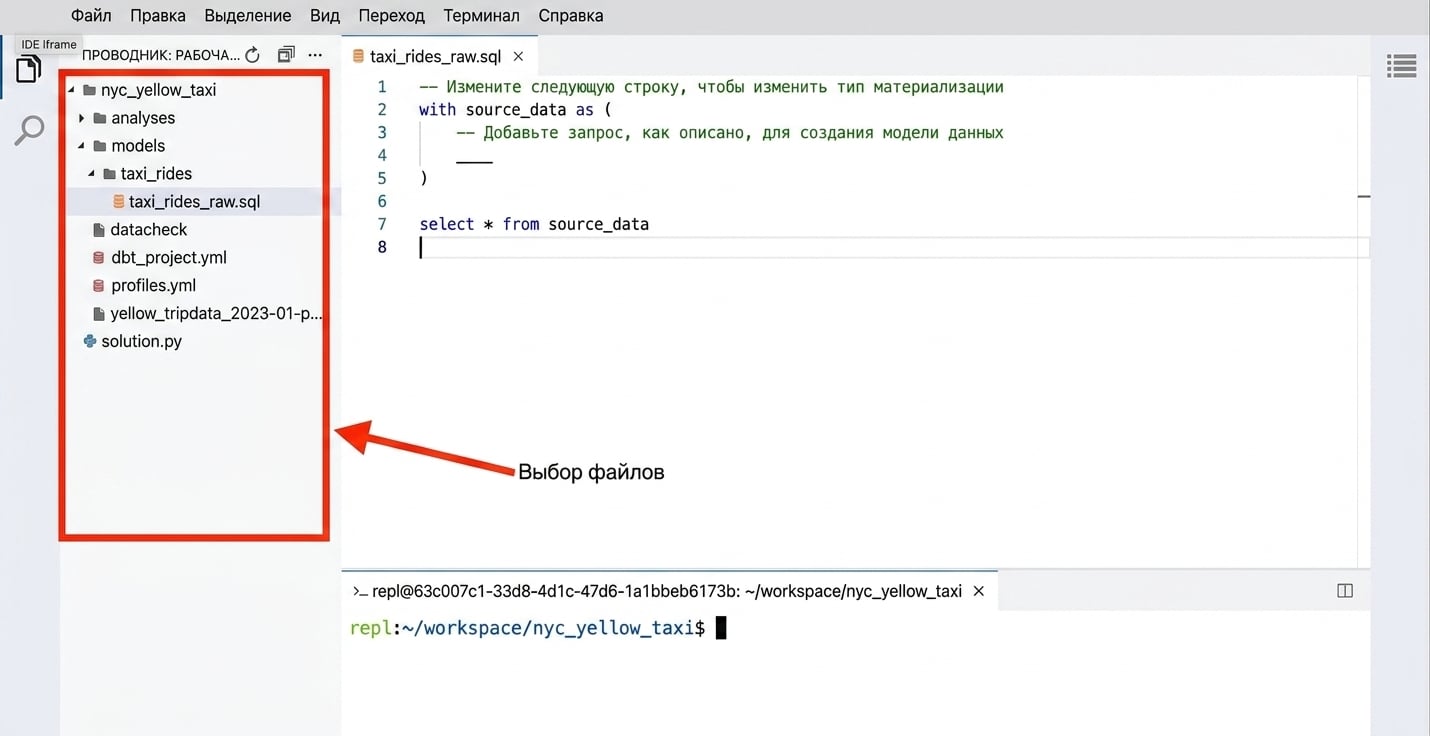Select the taxi_rides folder name

(156, 174)
